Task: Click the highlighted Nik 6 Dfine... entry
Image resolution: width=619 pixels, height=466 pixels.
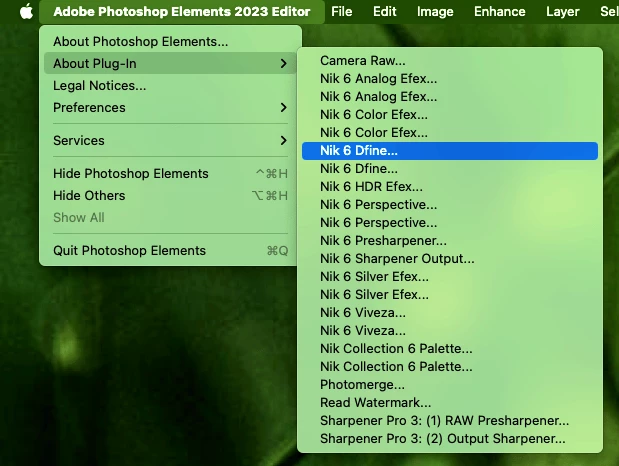Action: [450, 150]
